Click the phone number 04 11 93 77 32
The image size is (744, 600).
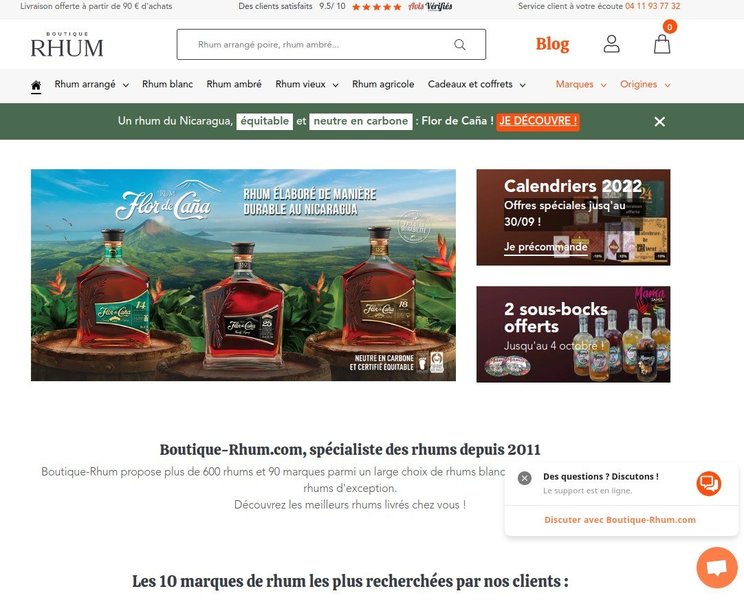pyautogui.click(x=652, y=6)
